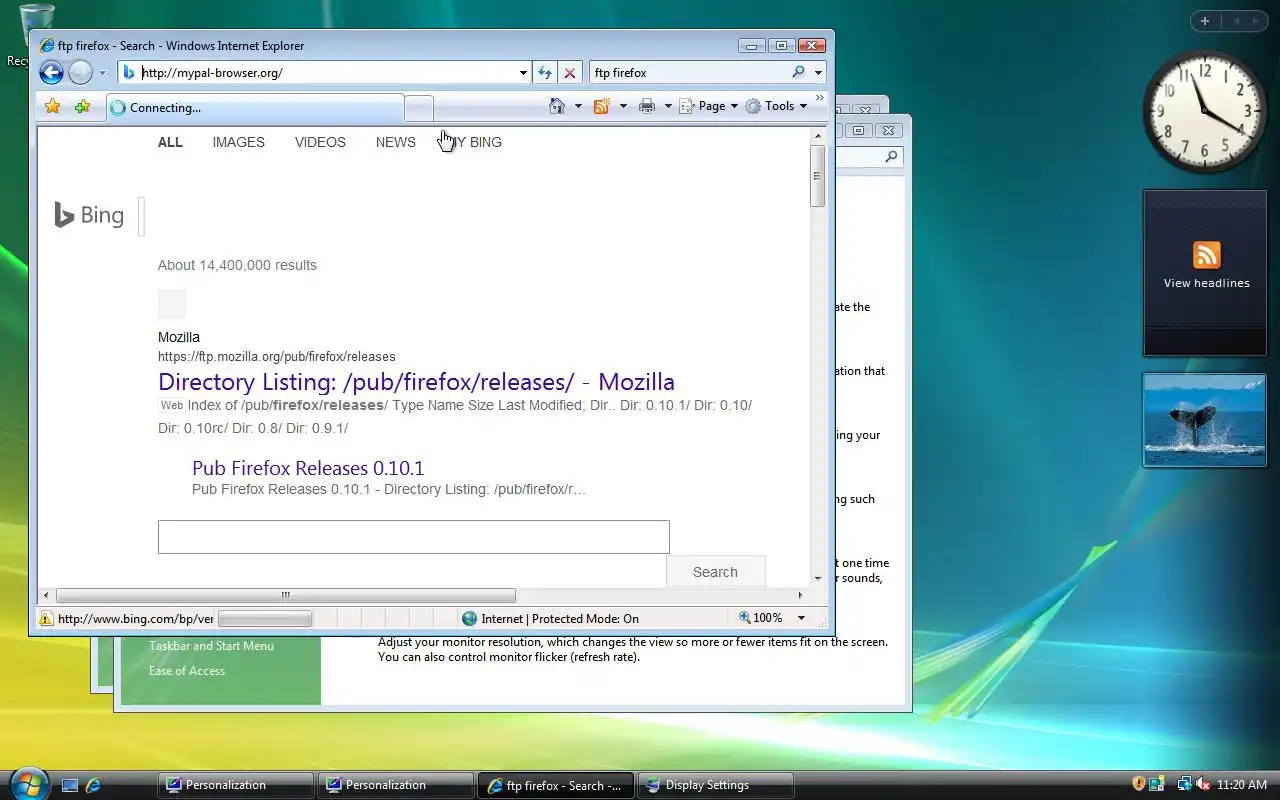Click the Bing Search button
Screen dimensions: 1280x800
[715, 572]
